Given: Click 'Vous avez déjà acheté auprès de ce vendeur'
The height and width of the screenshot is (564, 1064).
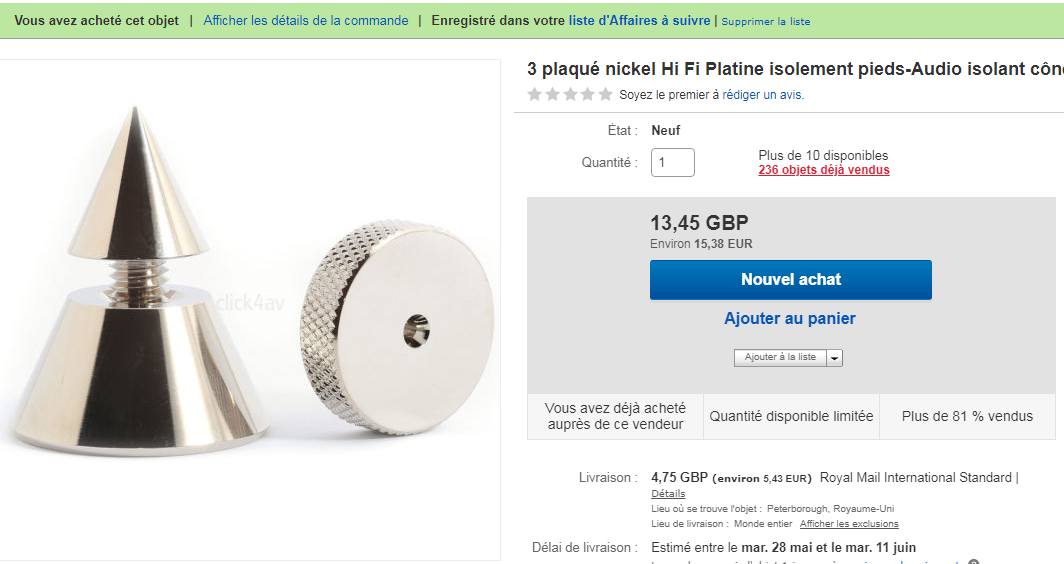Looking at the screenshot, I should [615, 416].
